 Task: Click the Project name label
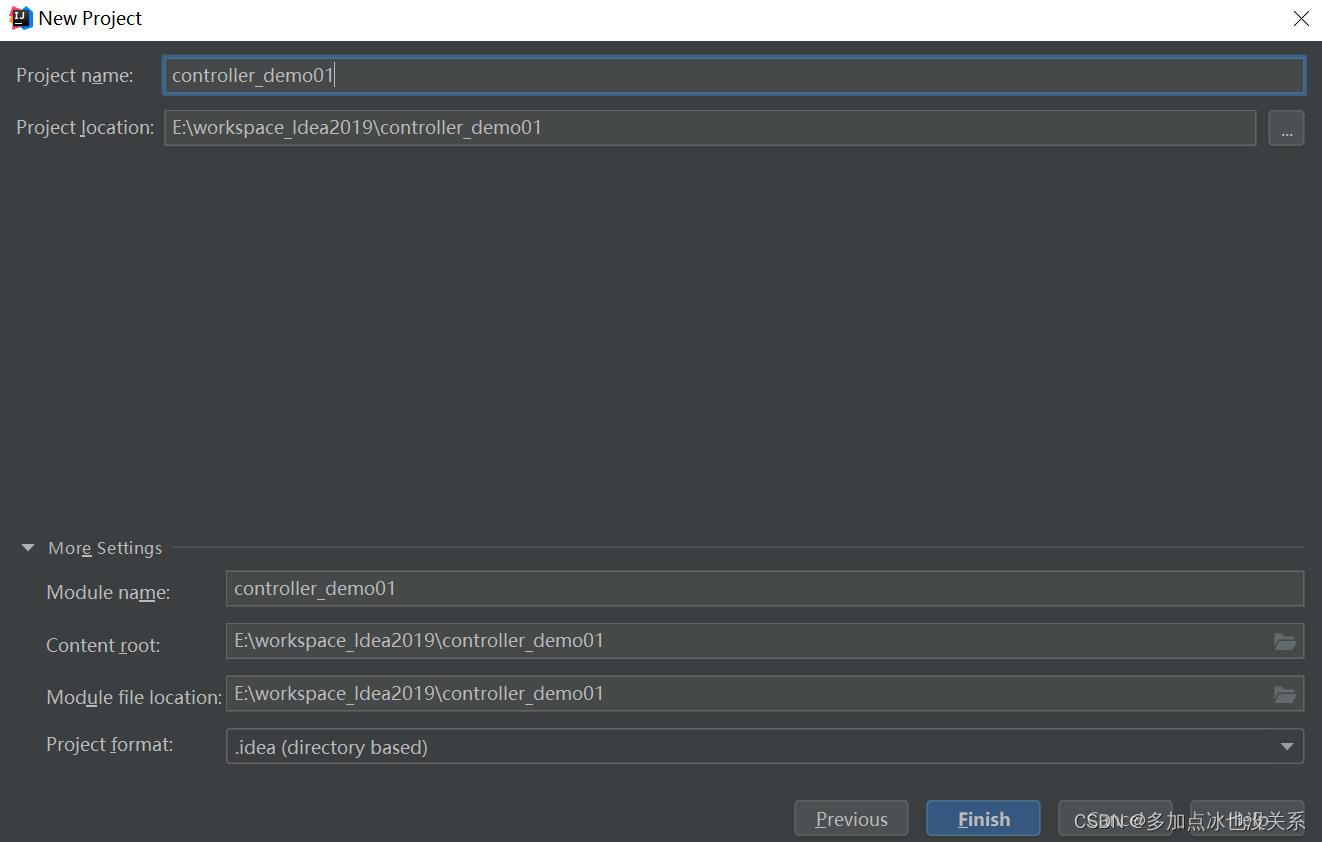pyautogui.click(x=75, y=76)
